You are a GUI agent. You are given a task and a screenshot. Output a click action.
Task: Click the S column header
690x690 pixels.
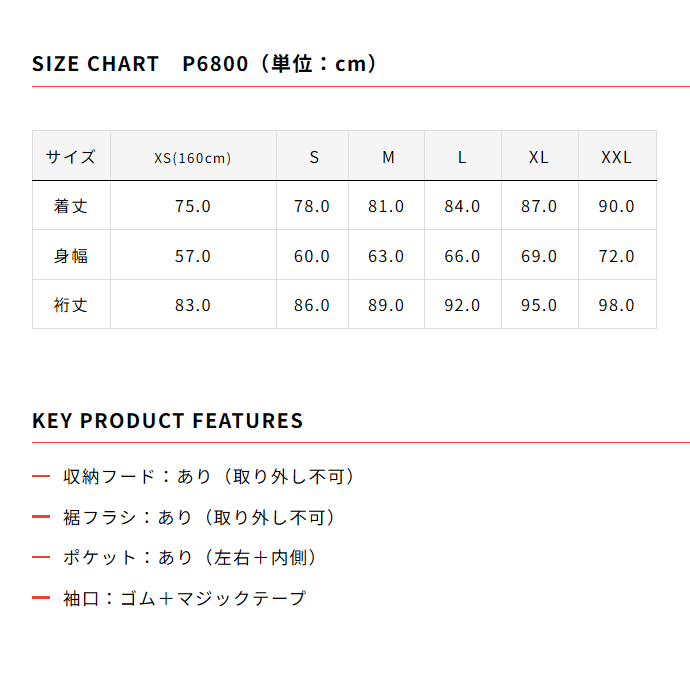pyautogui.click(x=312, y=156)
